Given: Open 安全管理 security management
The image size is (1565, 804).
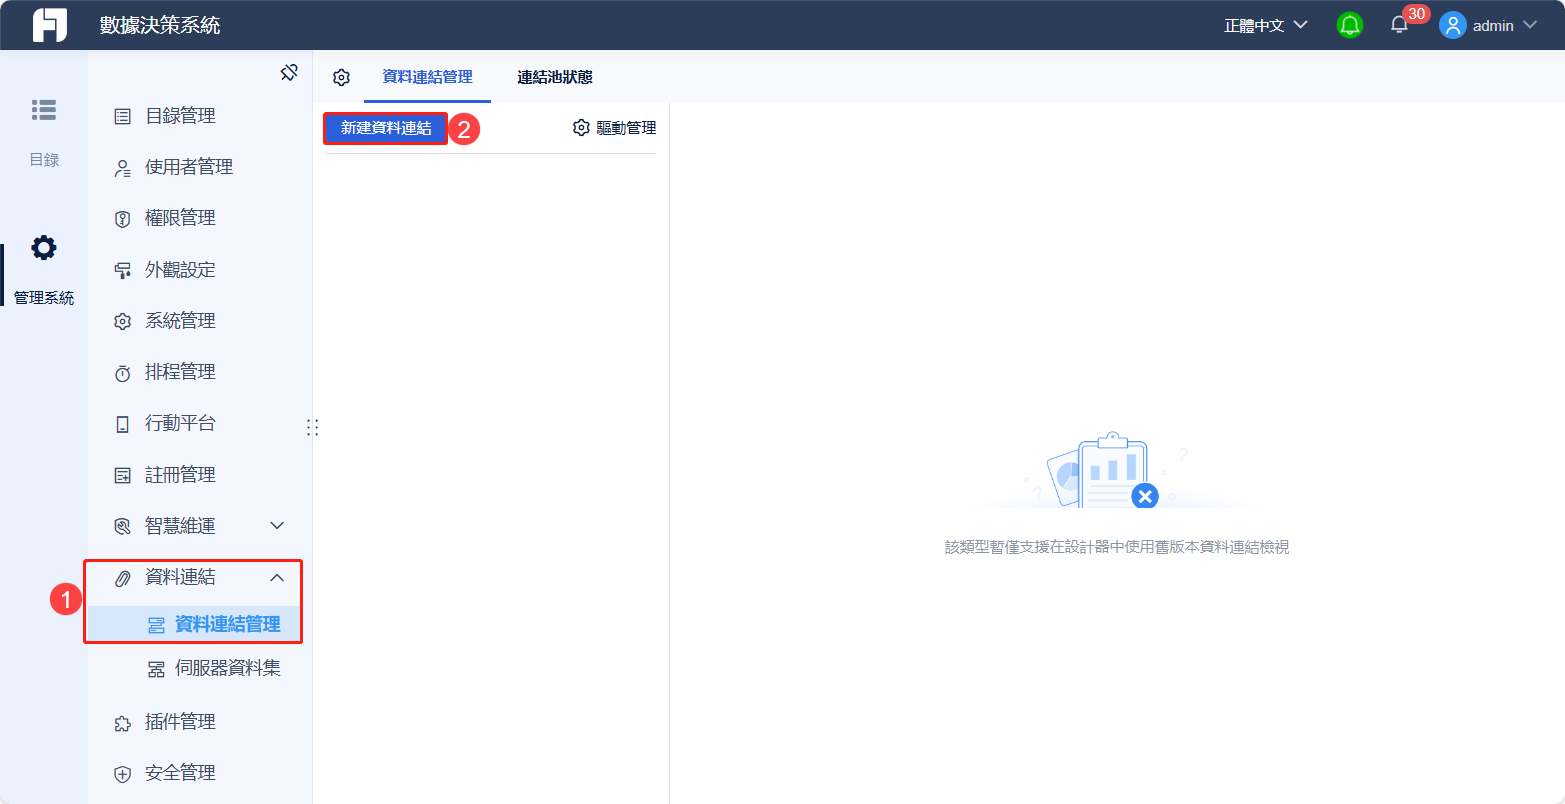Looking at the screenshot, I should [x=181, y=772].
